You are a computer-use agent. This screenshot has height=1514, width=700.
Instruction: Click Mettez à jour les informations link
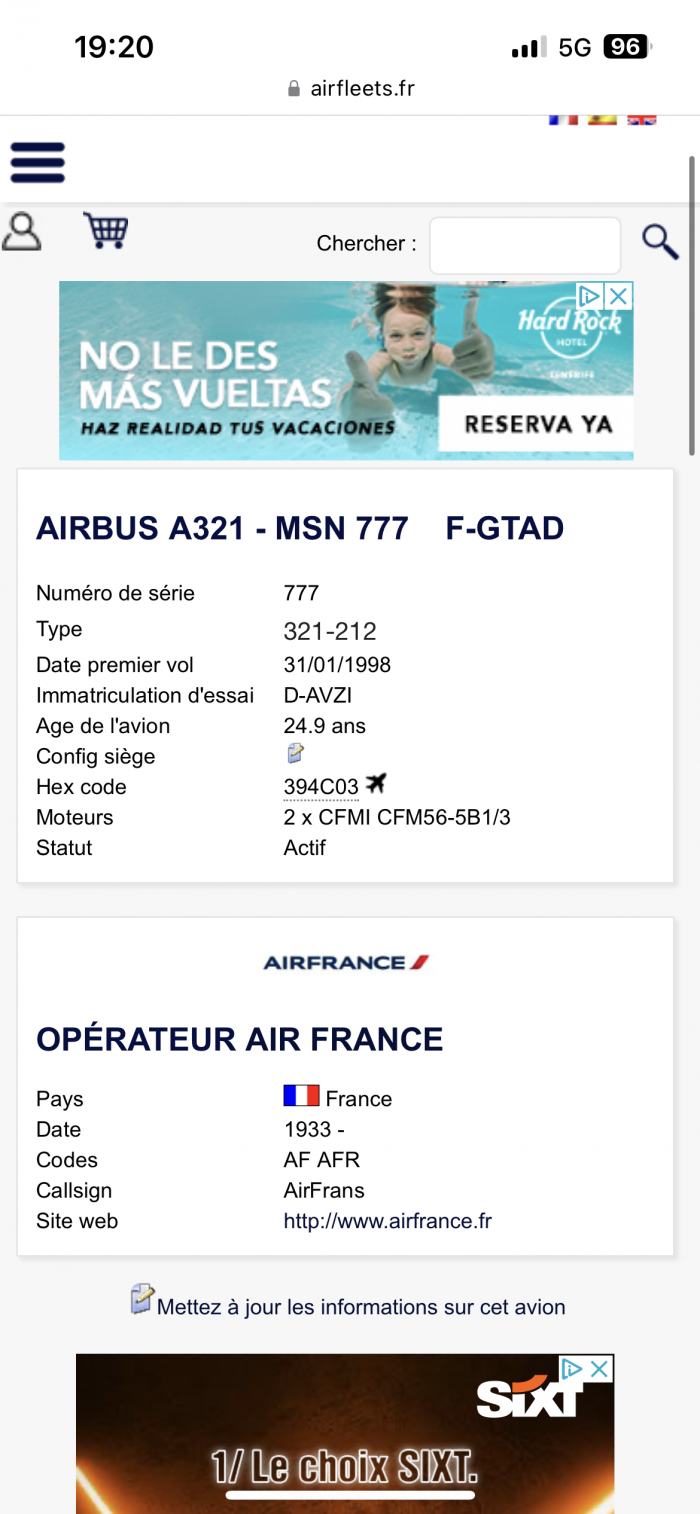[x=361, y=1307]
